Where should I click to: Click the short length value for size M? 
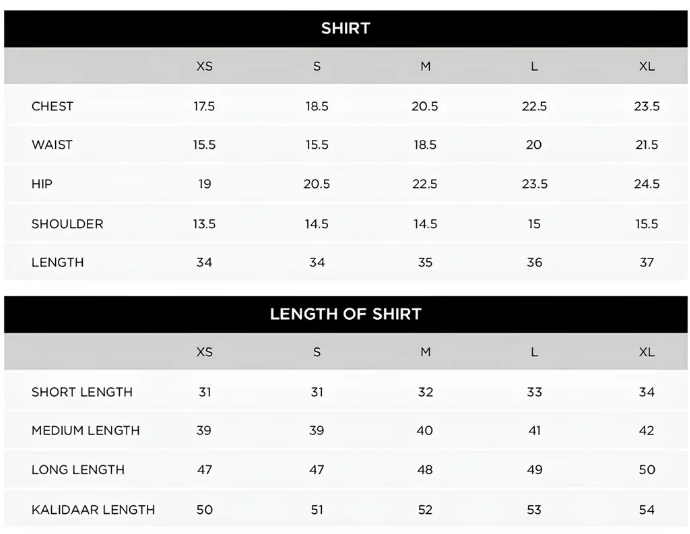coord(425,392)
